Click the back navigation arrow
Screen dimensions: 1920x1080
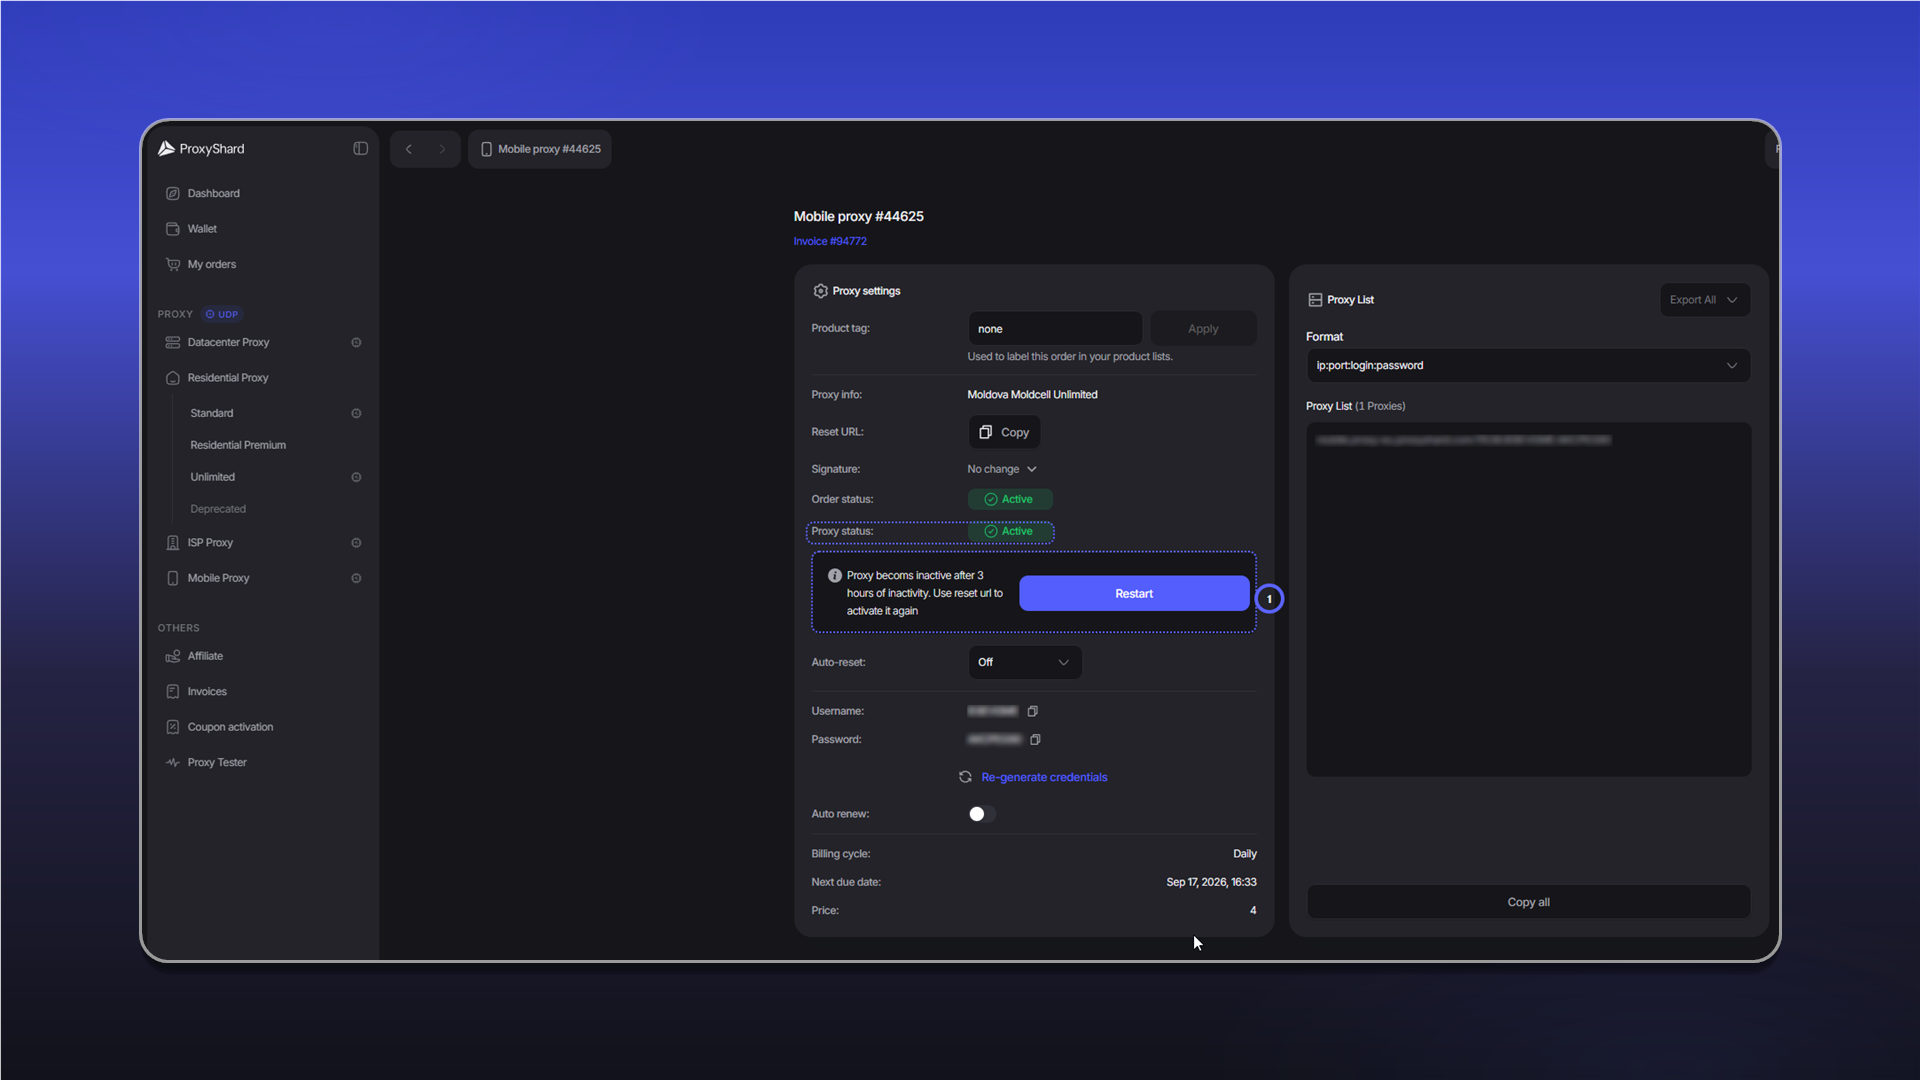tap(408, 149)
